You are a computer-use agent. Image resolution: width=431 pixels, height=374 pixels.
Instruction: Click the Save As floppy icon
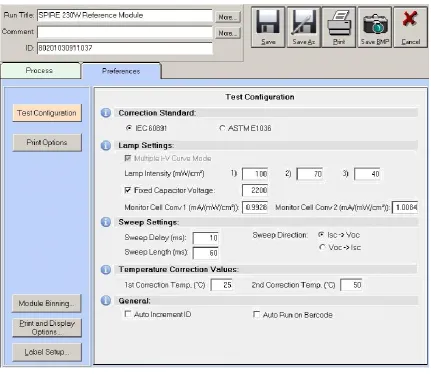(304, 27)
